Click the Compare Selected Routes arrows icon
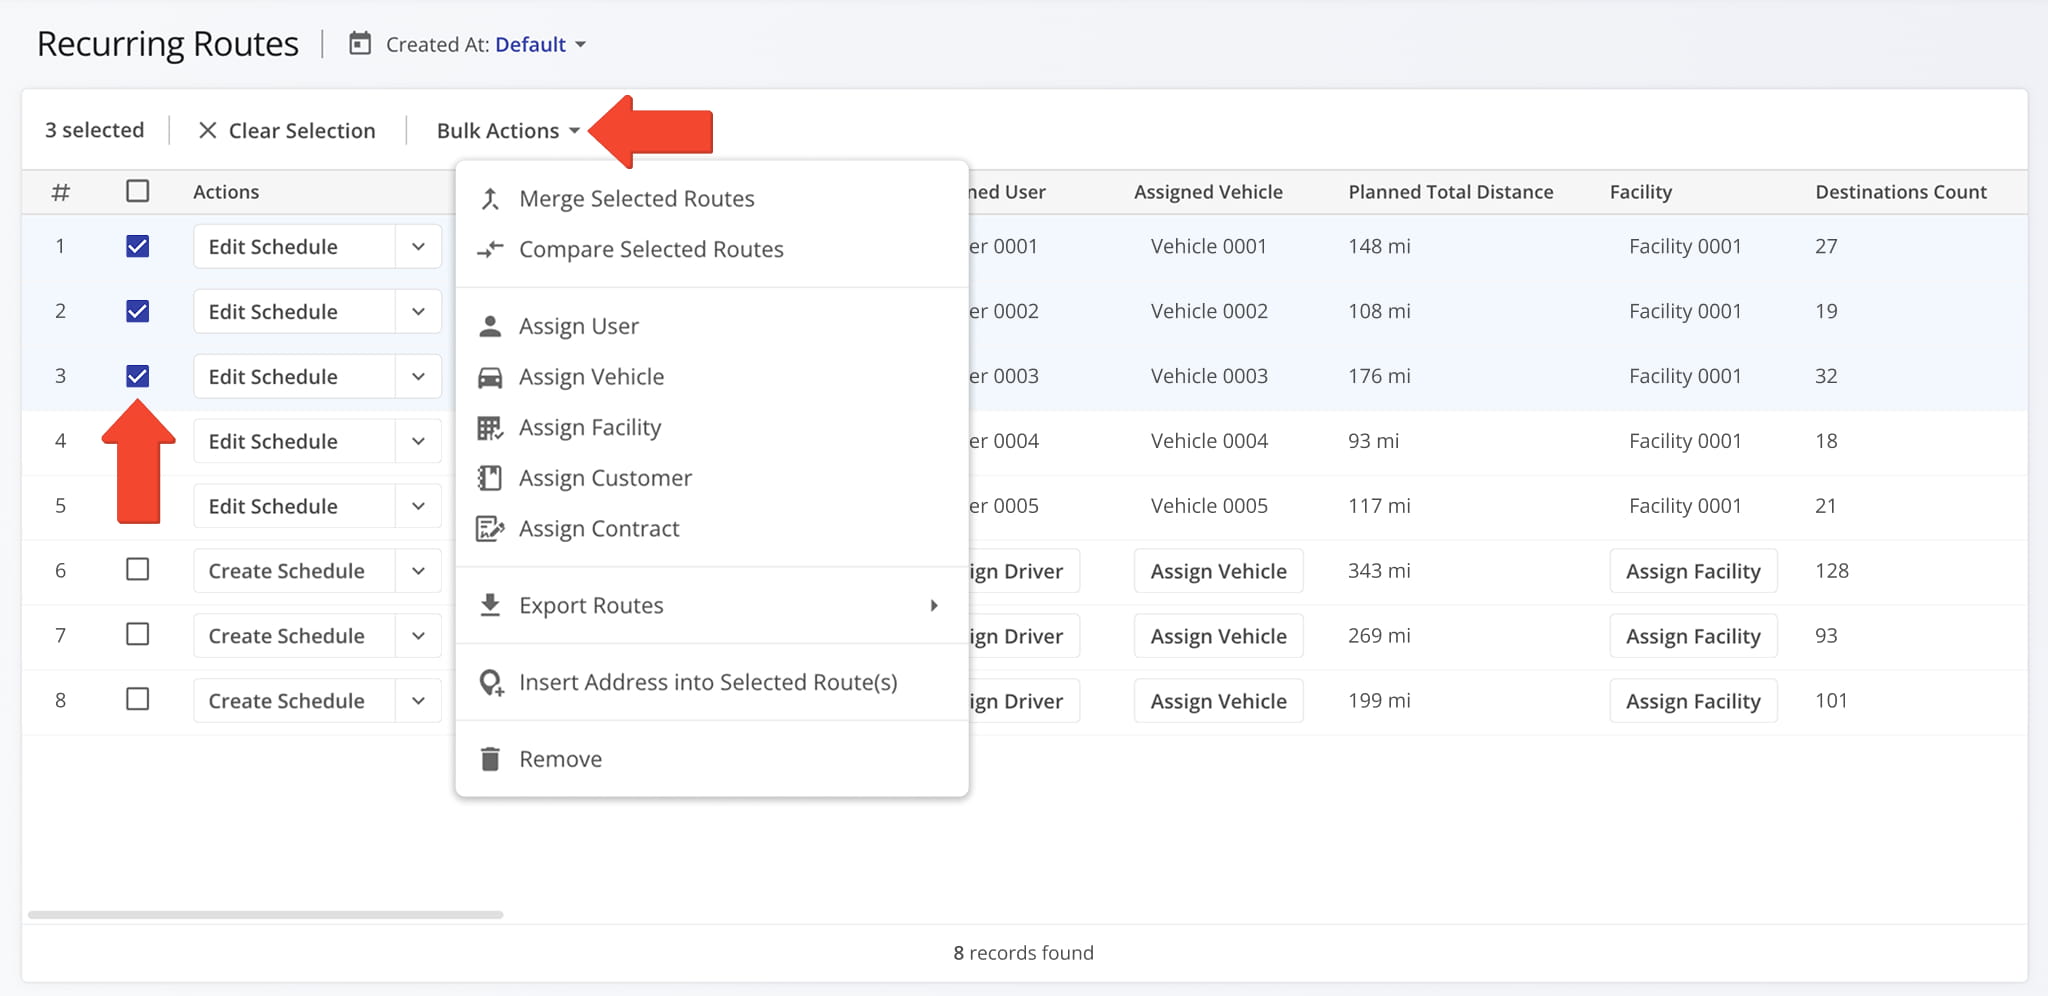This screenshot has width=2048, height=996. coord(490,249)
